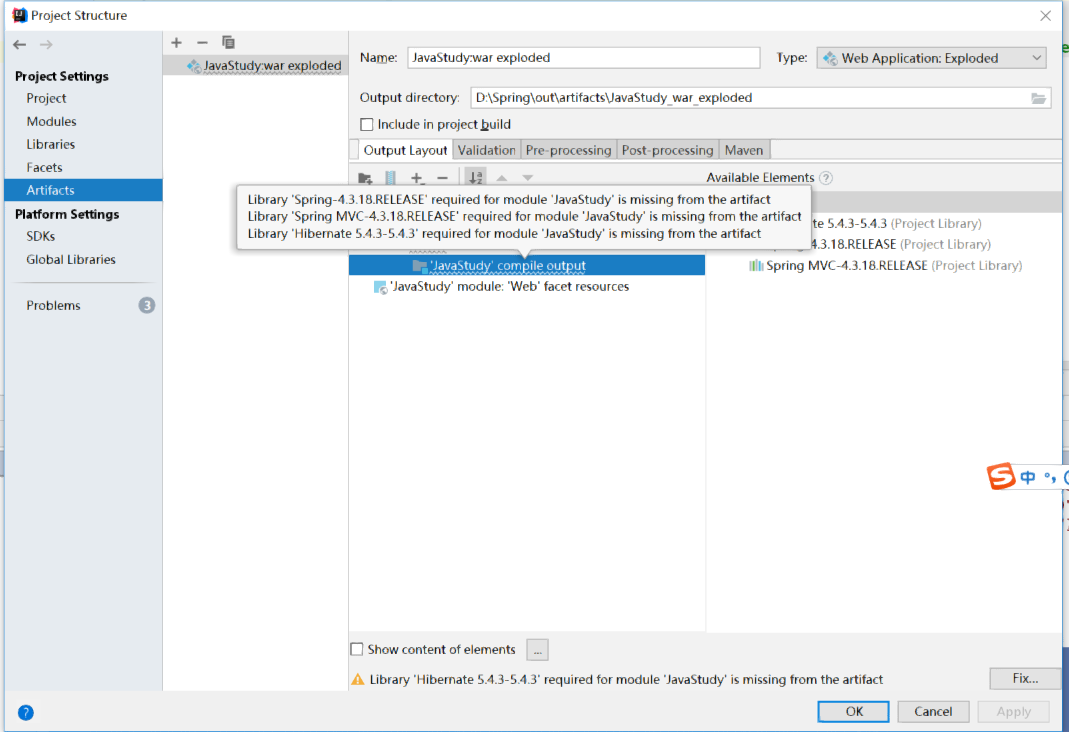The width and height of the screenshot is (1069, 732).
Task: Click the warning icon beside the missing-library message
Action: click(358, 680)
